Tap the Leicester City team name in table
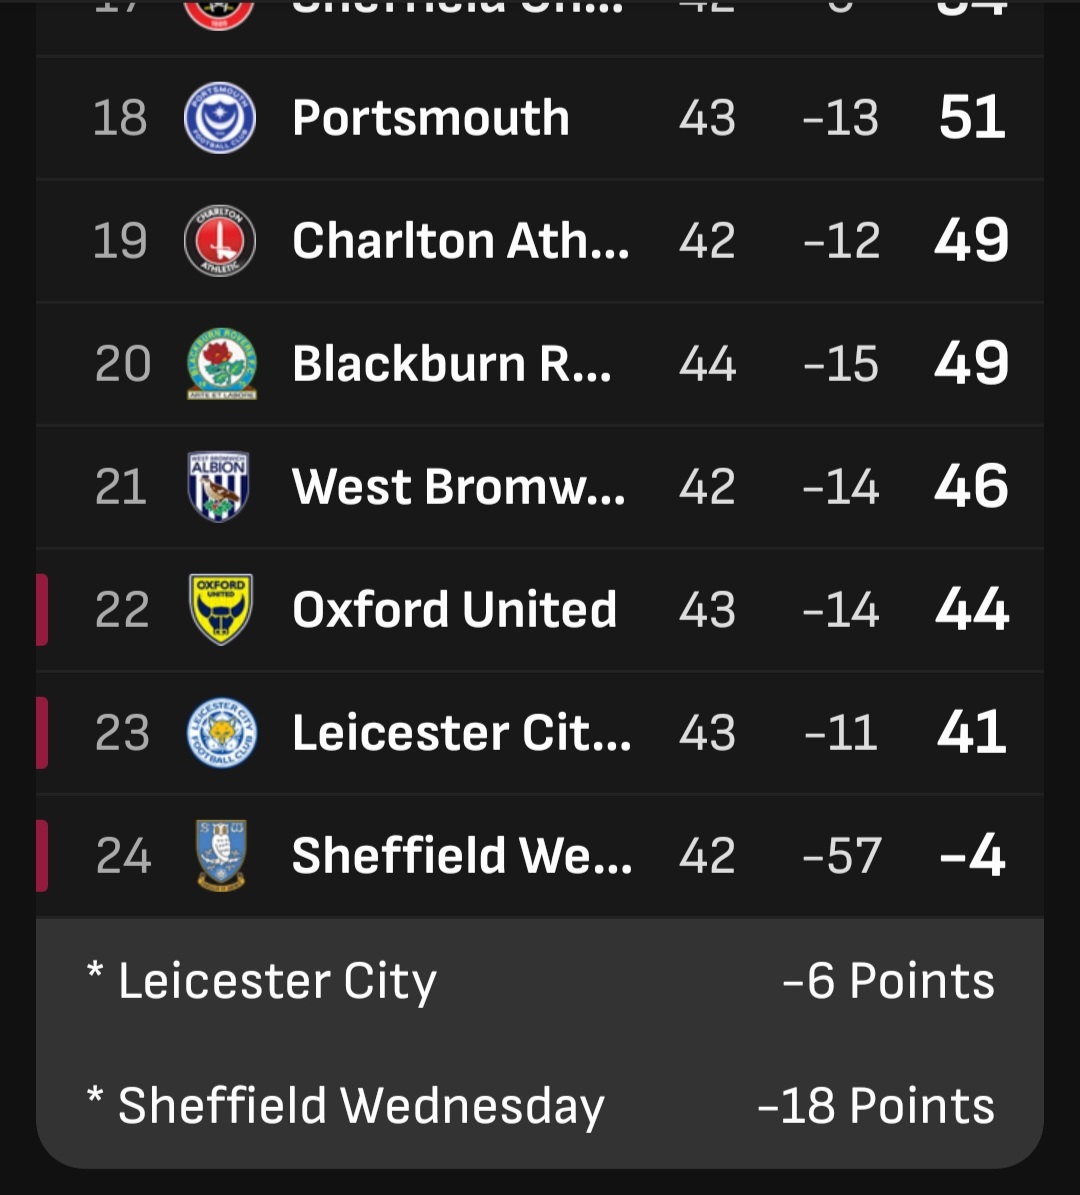Screen dimensions: 1080x1195 coord(461,733)
